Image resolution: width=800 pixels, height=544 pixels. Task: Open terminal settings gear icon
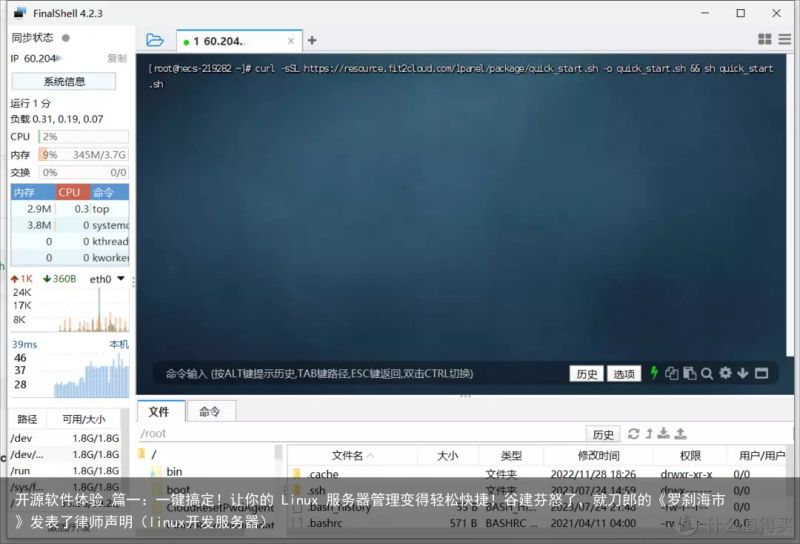coord(725,373)
